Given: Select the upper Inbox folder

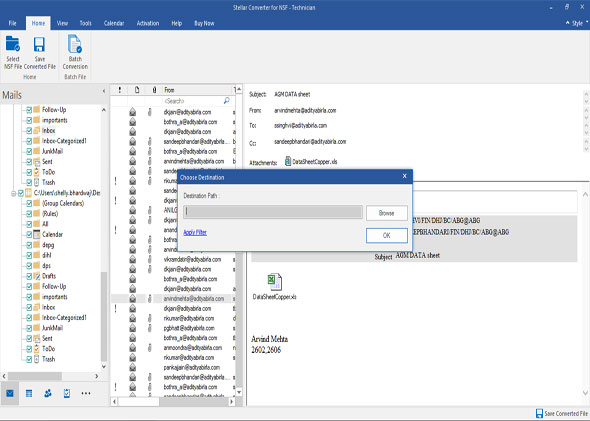Looking at the screenshot, I should [x=49, y=131].
